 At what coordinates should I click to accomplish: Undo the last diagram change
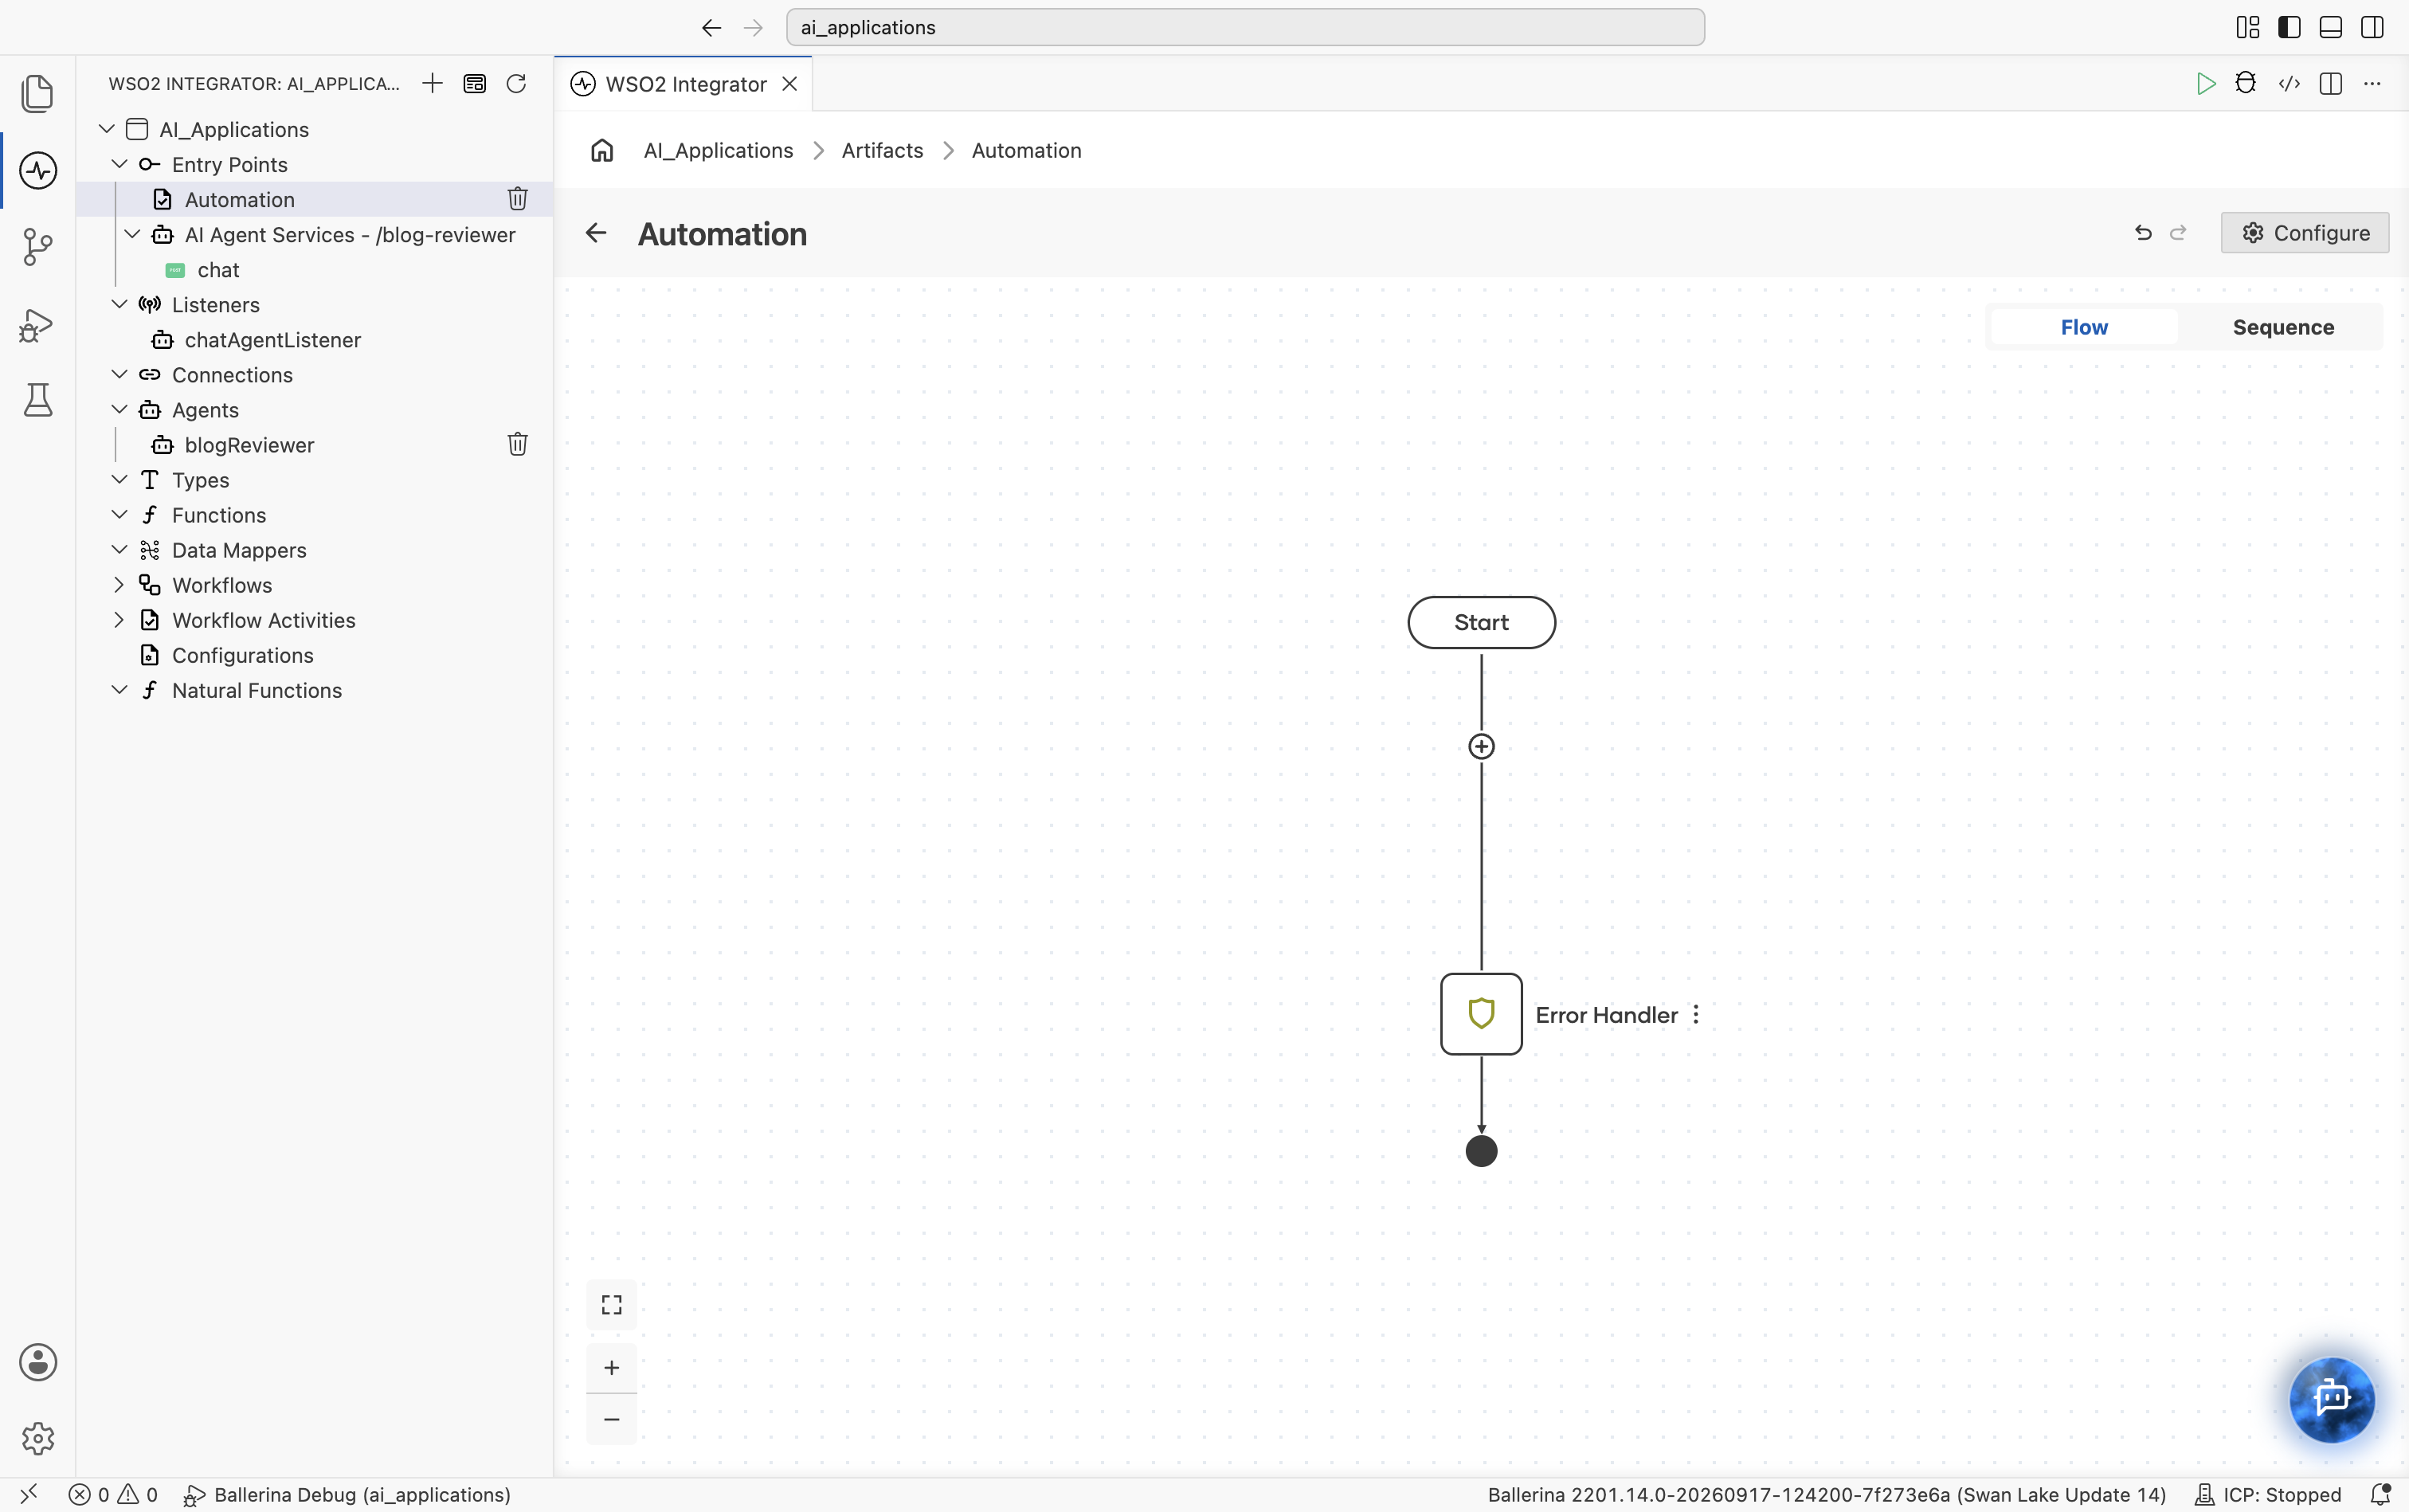pyautogui.click(x=2143, y=232)
